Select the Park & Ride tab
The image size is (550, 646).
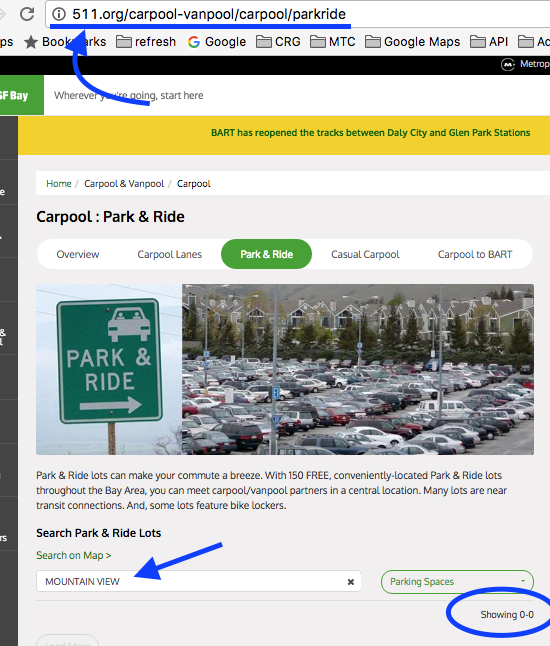tap(267, 254)
